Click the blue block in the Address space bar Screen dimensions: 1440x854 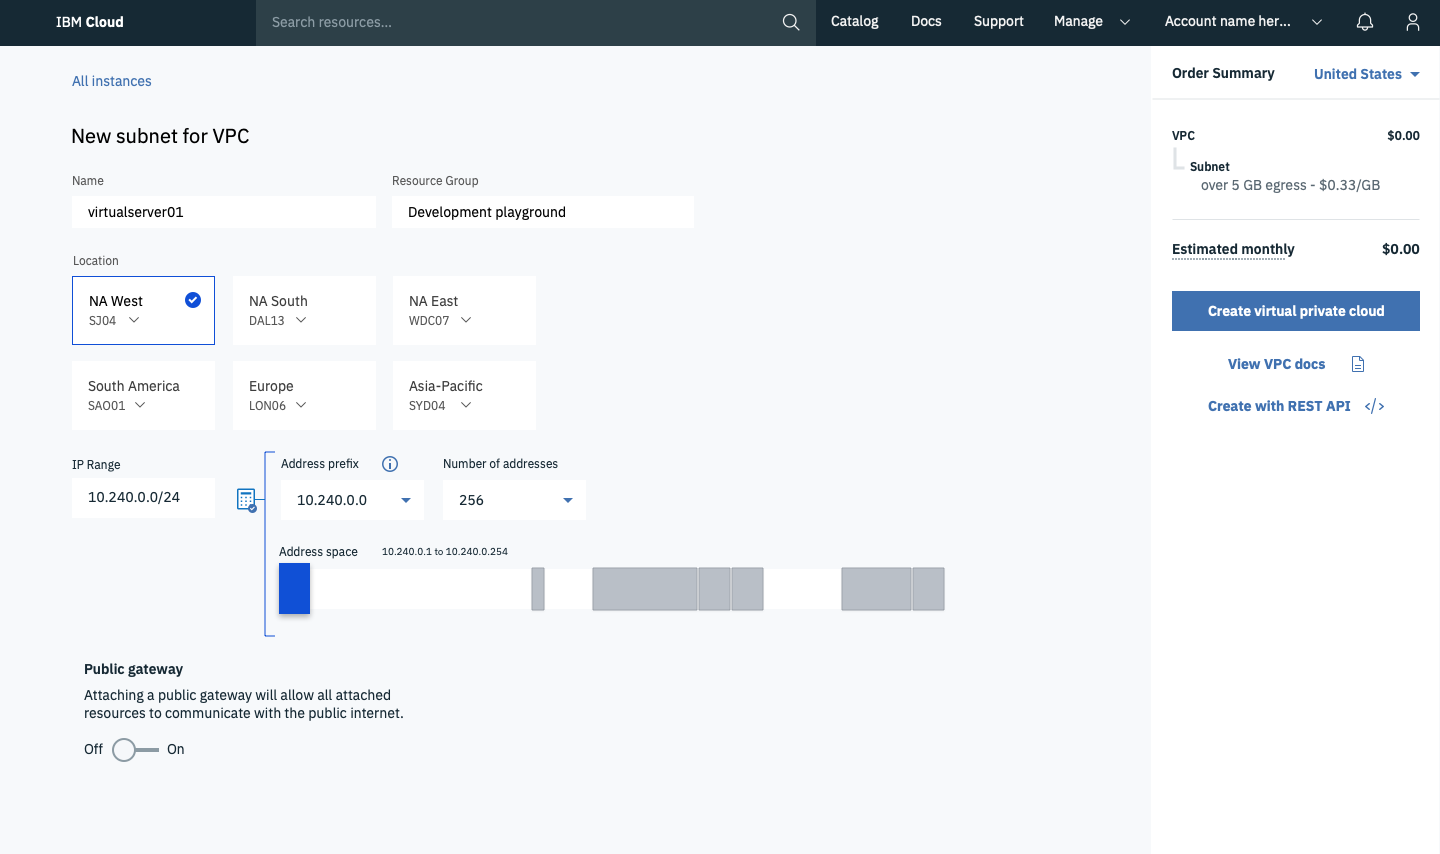[294, 589]
